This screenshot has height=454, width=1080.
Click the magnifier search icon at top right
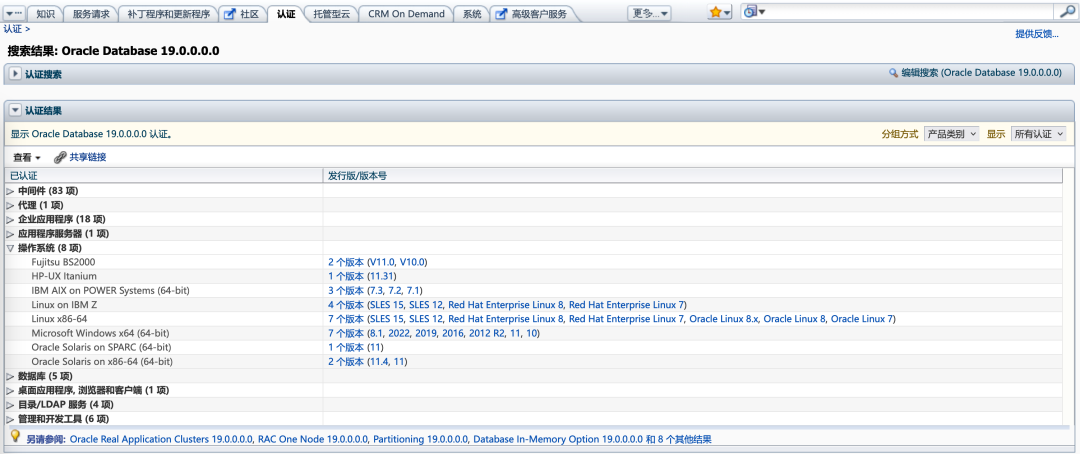[1065, 12]
